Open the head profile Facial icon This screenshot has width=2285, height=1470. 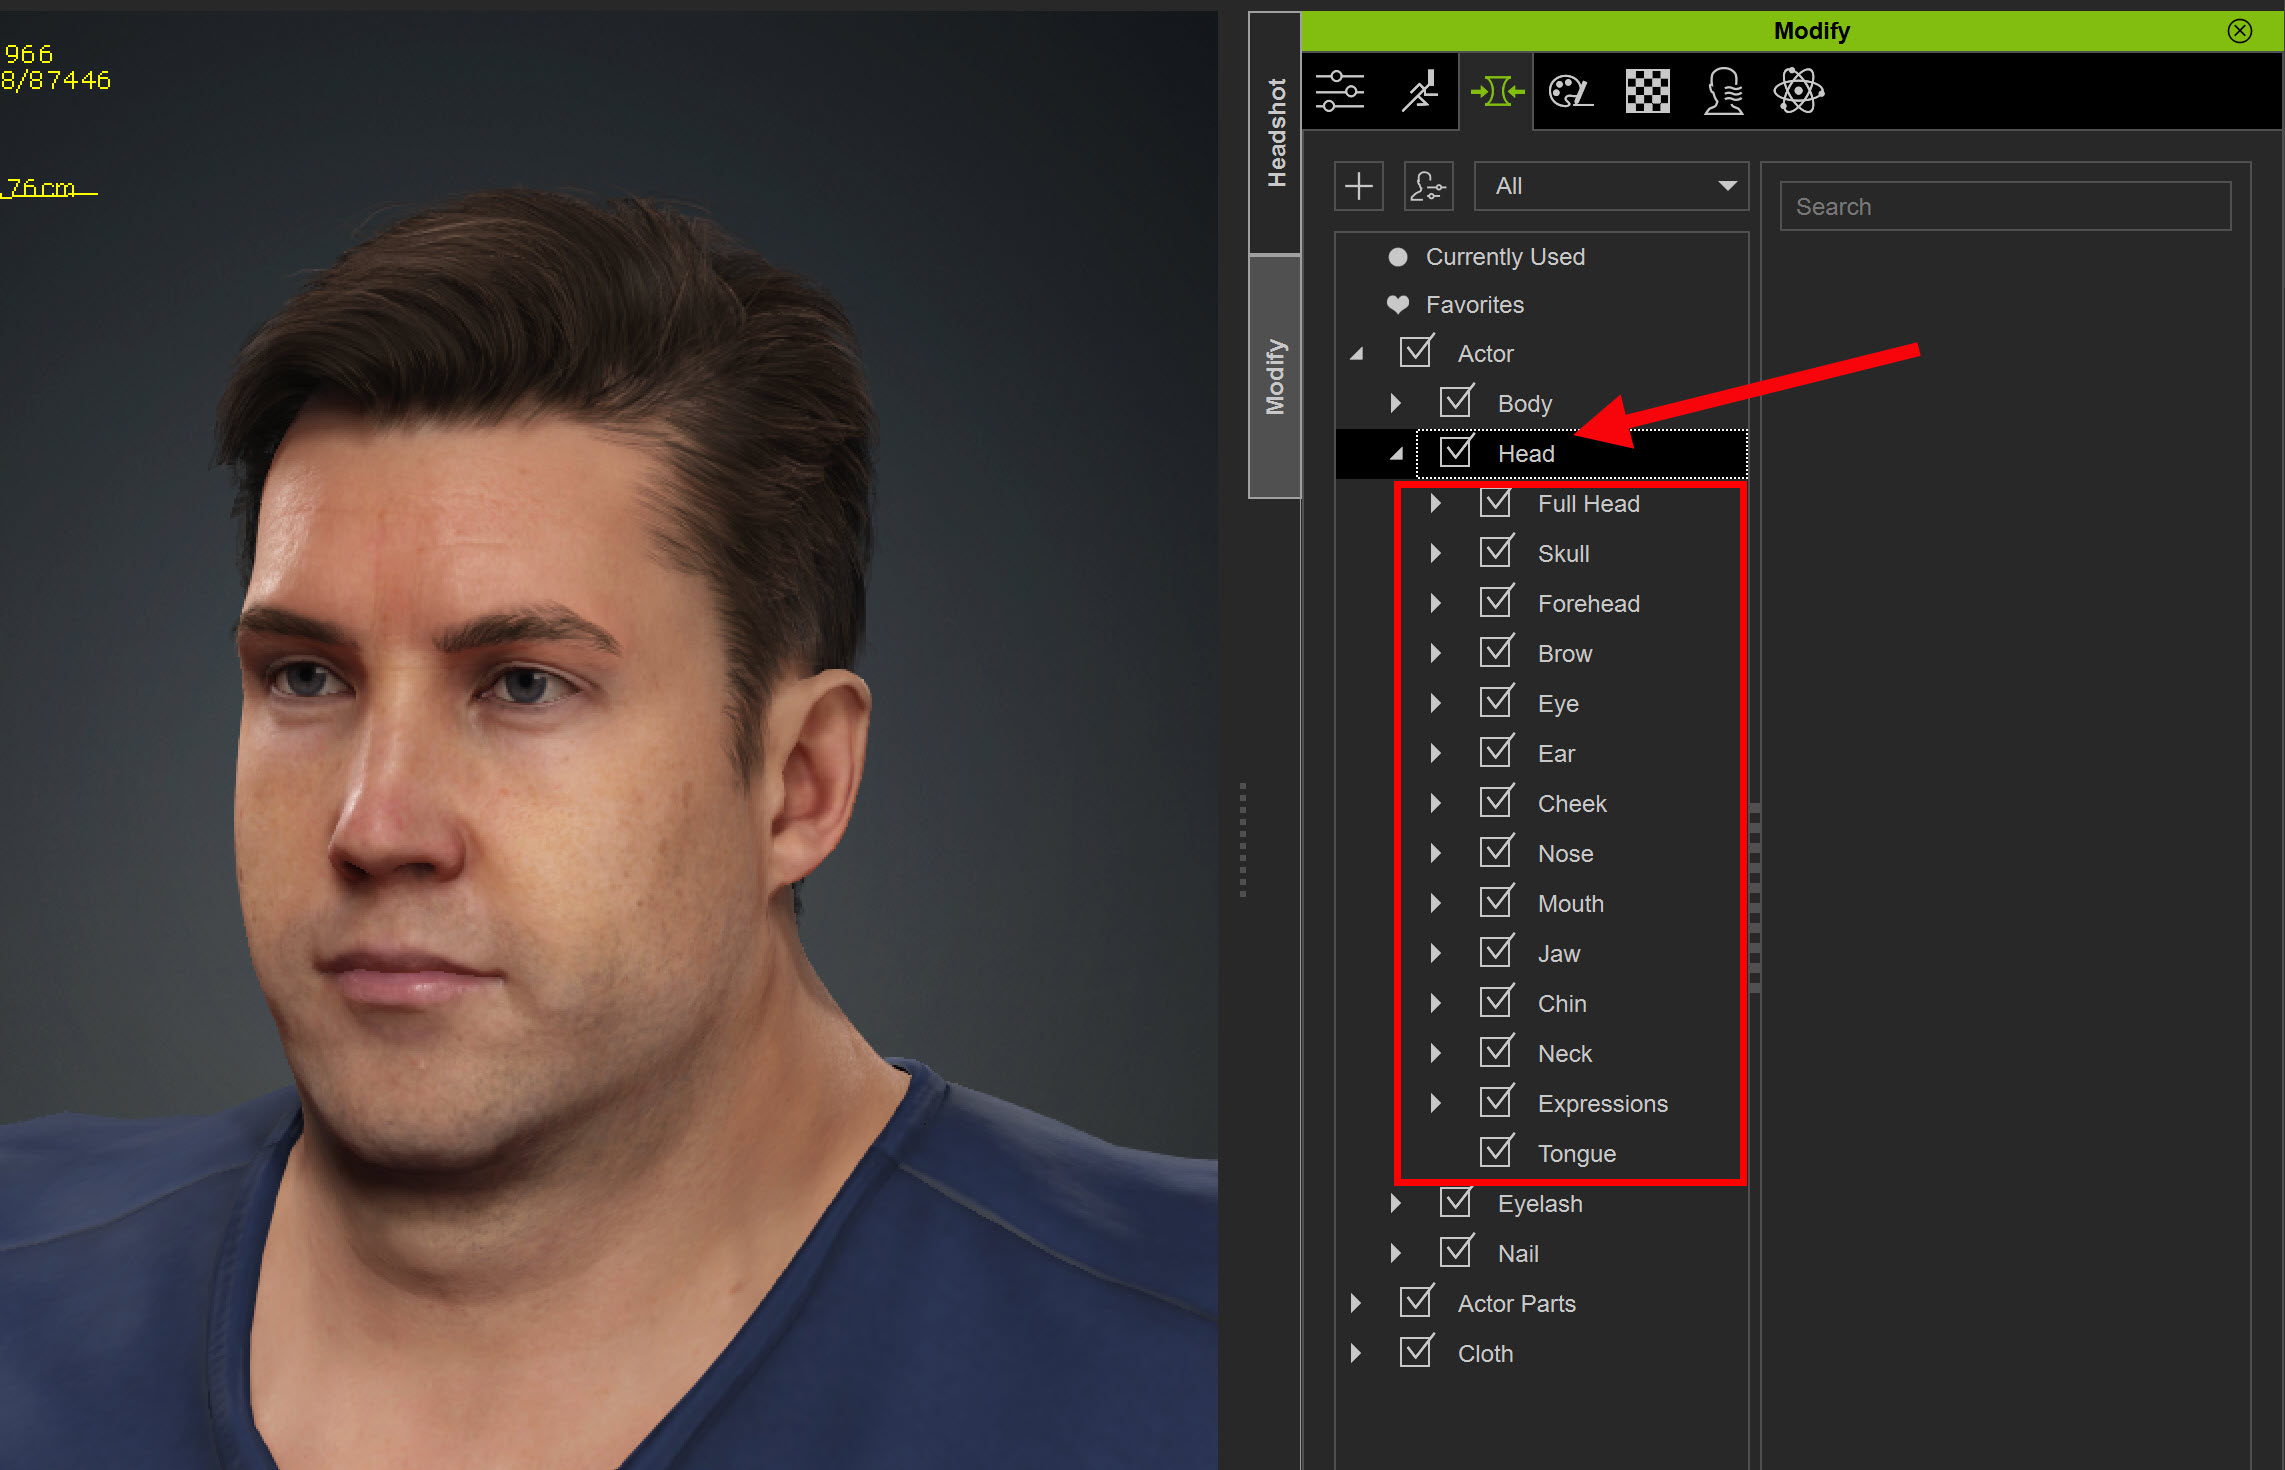point(1723,92)
